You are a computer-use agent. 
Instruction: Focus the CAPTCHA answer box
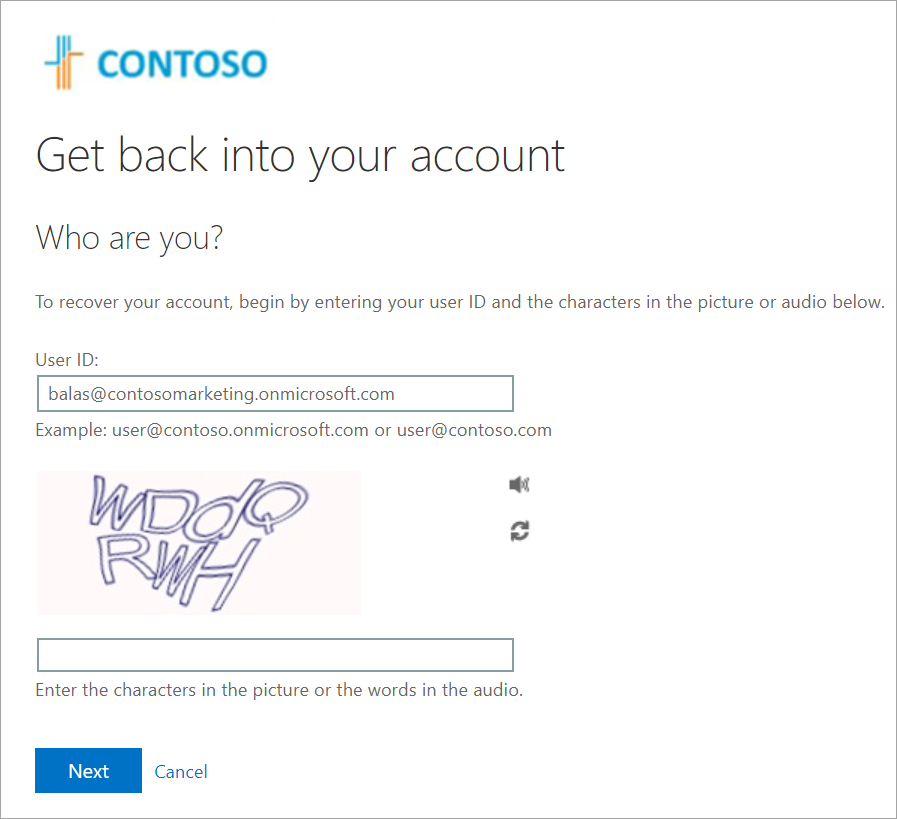click(275, 654)
